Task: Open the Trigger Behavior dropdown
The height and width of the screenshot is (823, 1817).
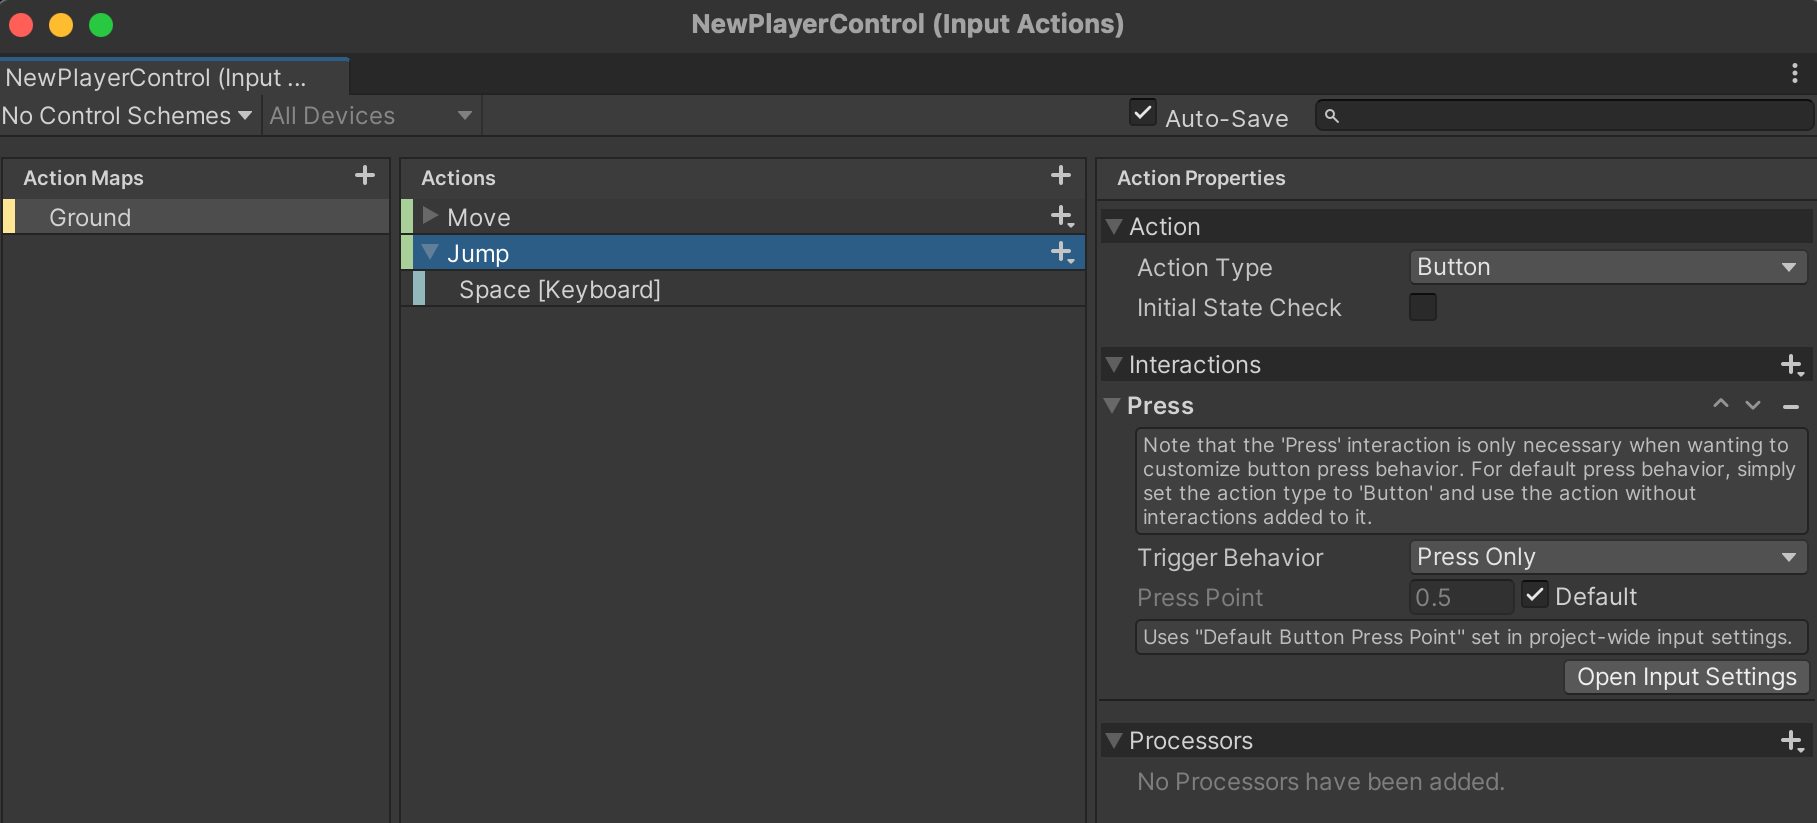Action: coord(1607,557)
